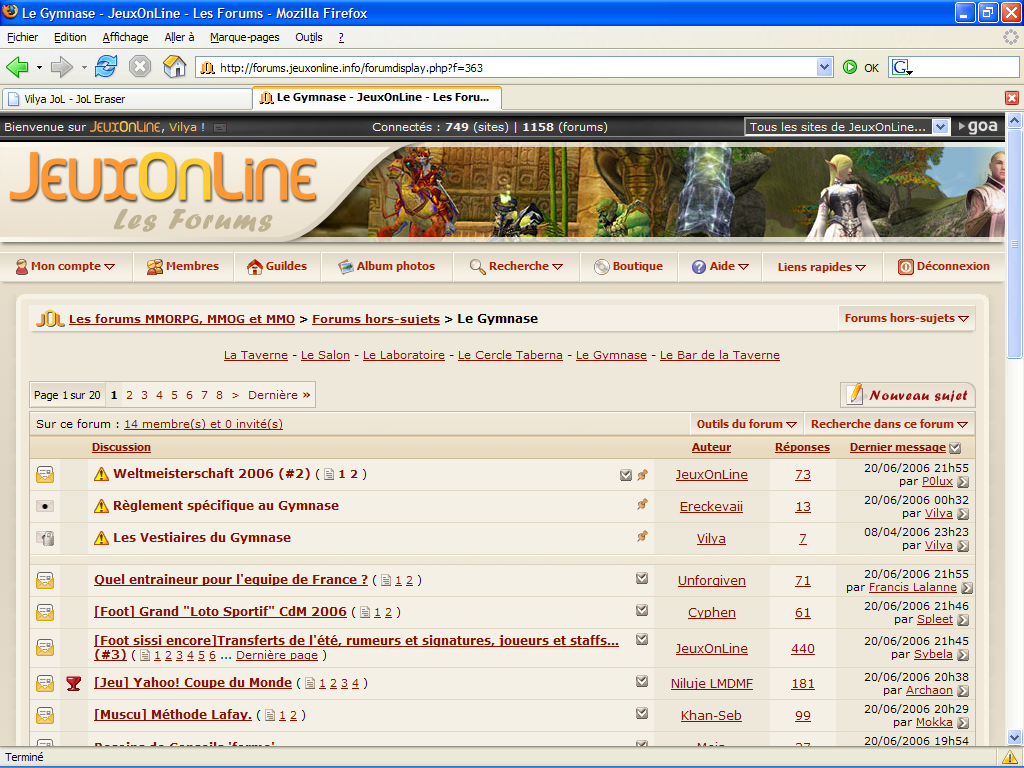Click the envelope status icon for Weltmeisterschaft thread
Image resolution: width=1024 pixels, height=768 pixels.
pyautogui.click(x=45, y=474)
